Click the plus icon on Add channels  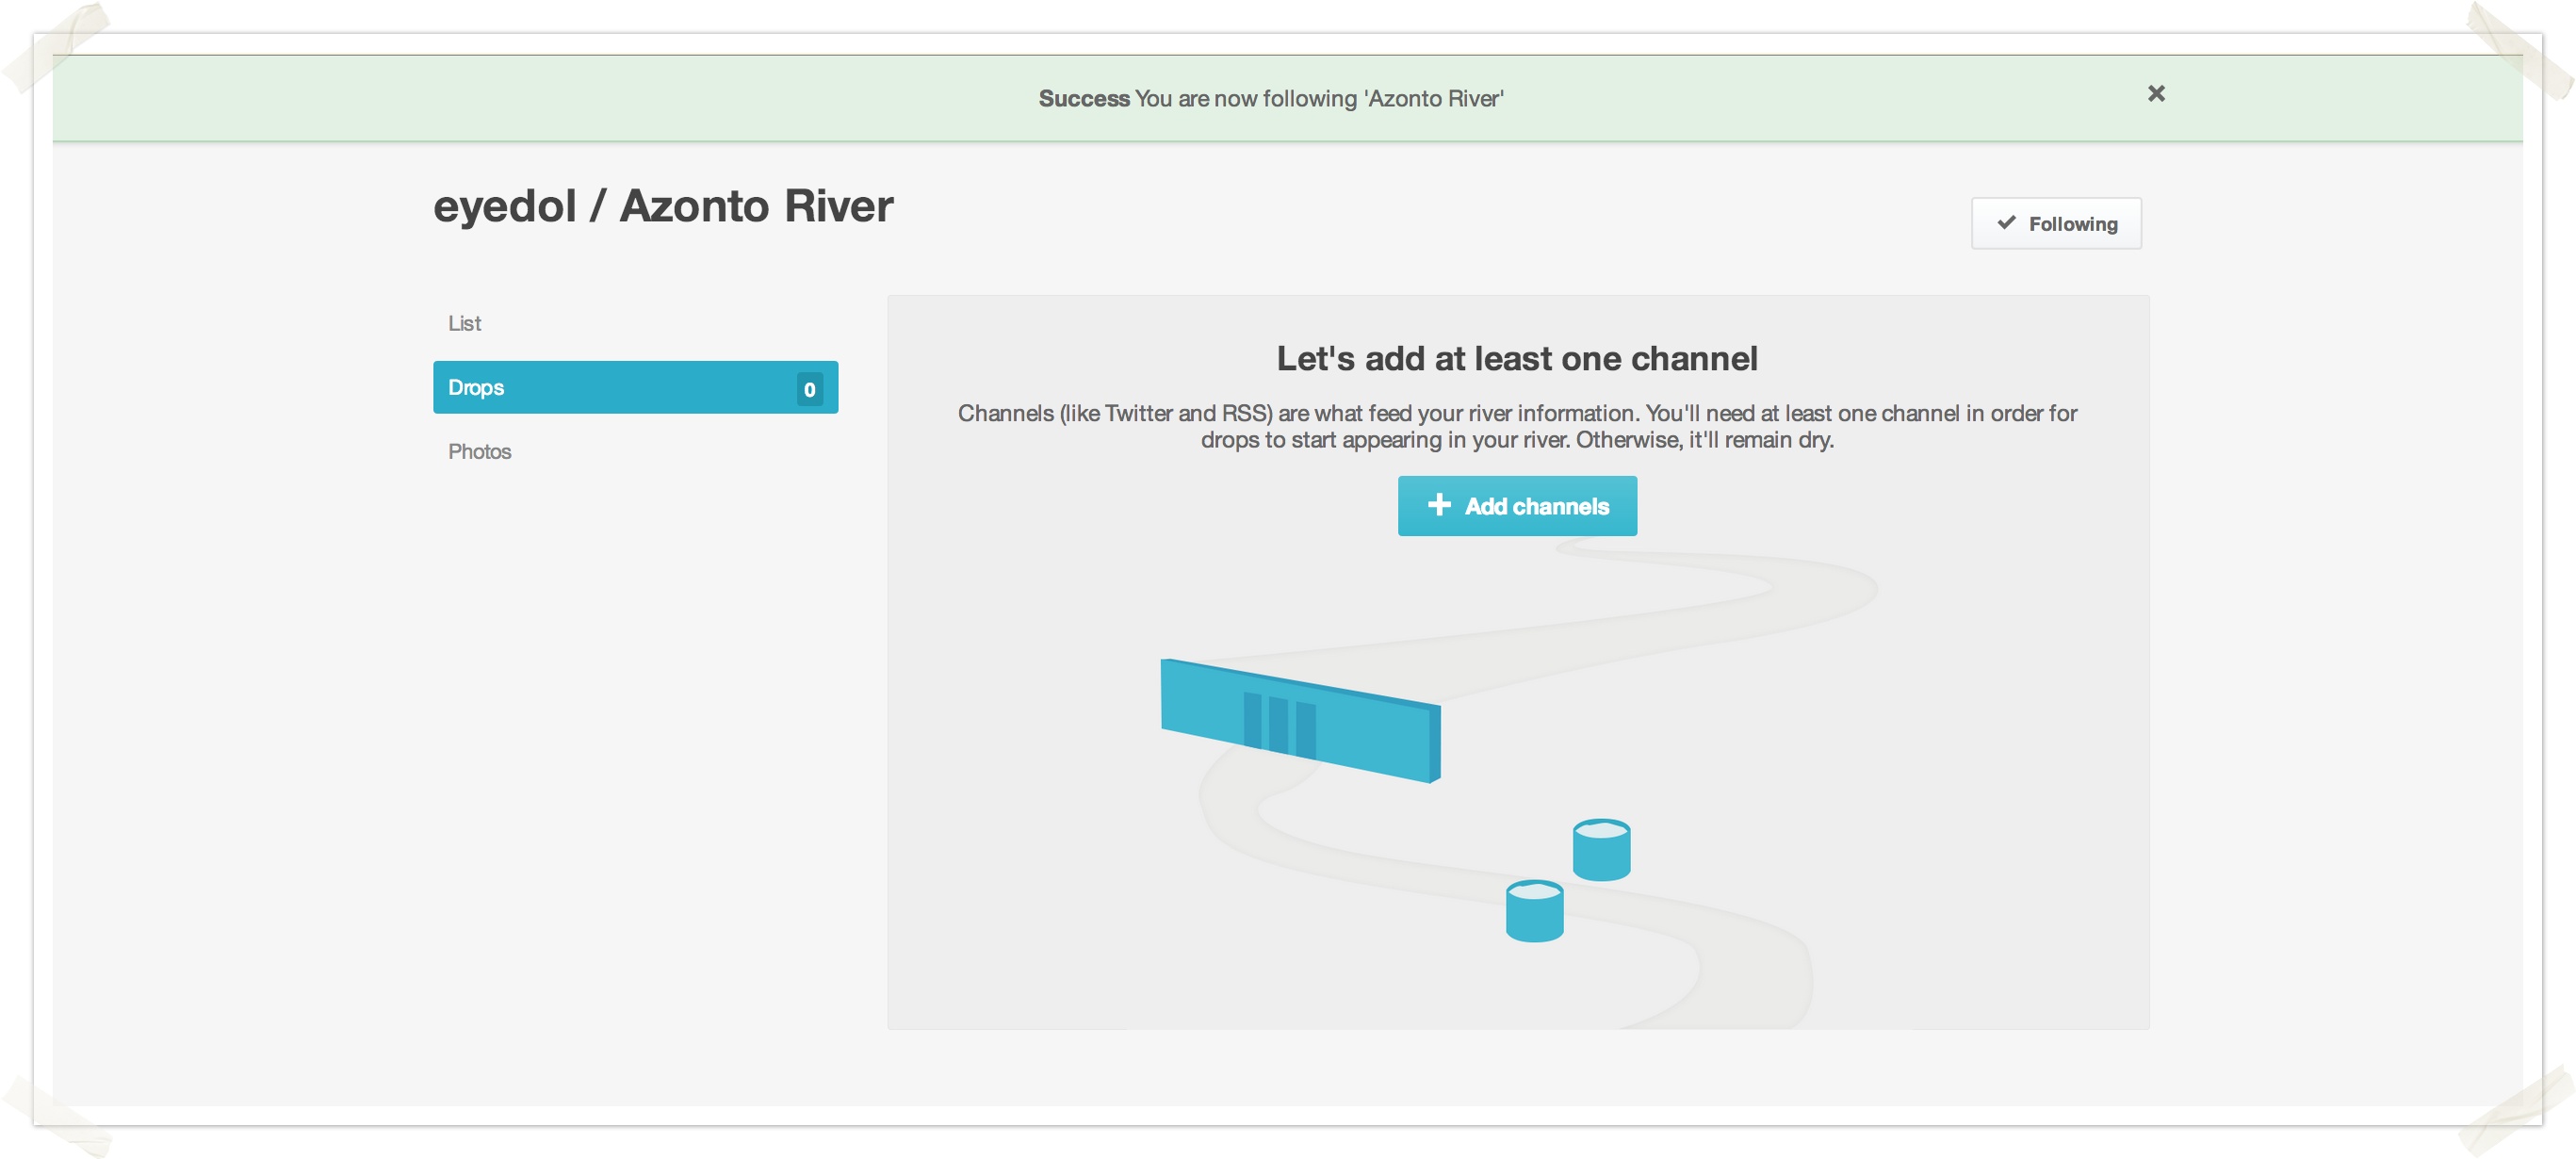(x=1438, y=505)
